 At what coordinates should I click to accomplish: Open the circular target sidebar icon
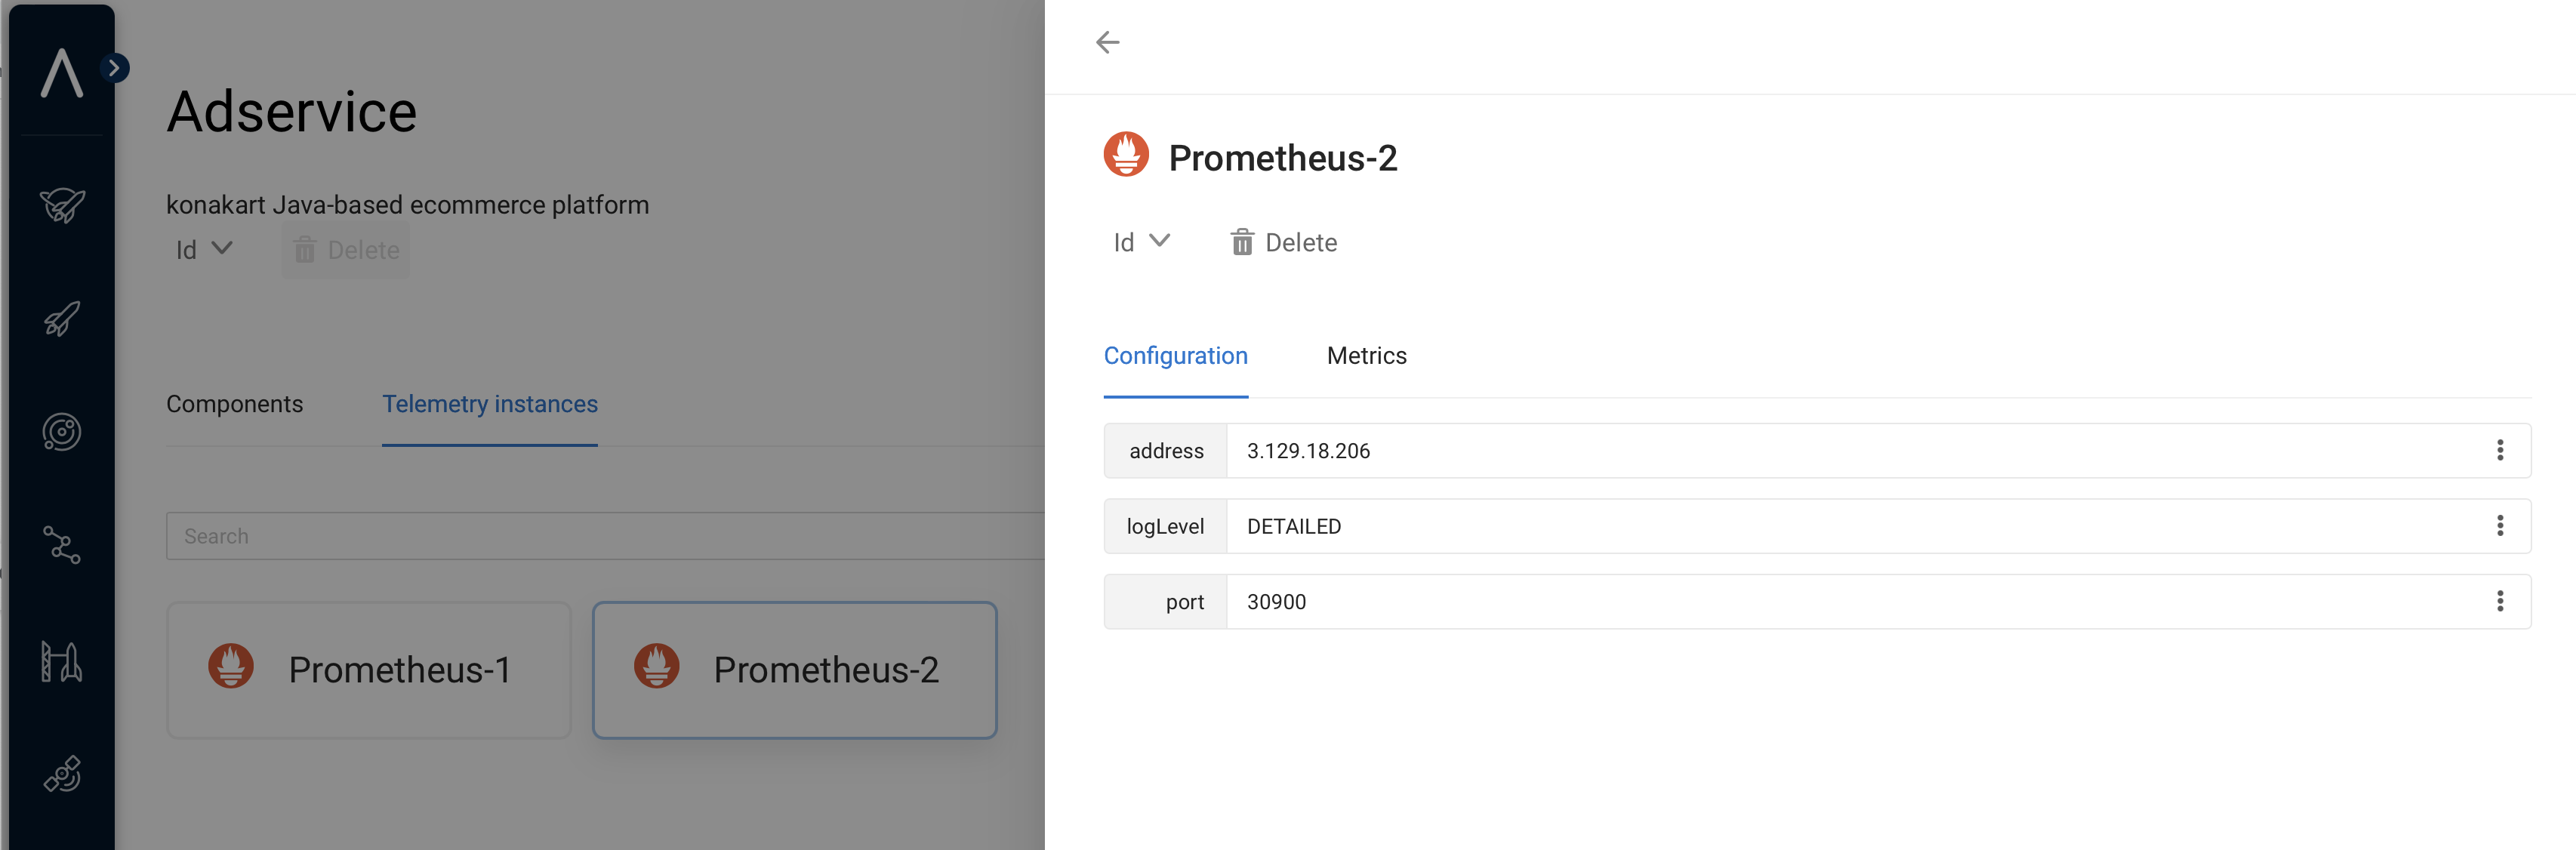click(x=62, y=432)
